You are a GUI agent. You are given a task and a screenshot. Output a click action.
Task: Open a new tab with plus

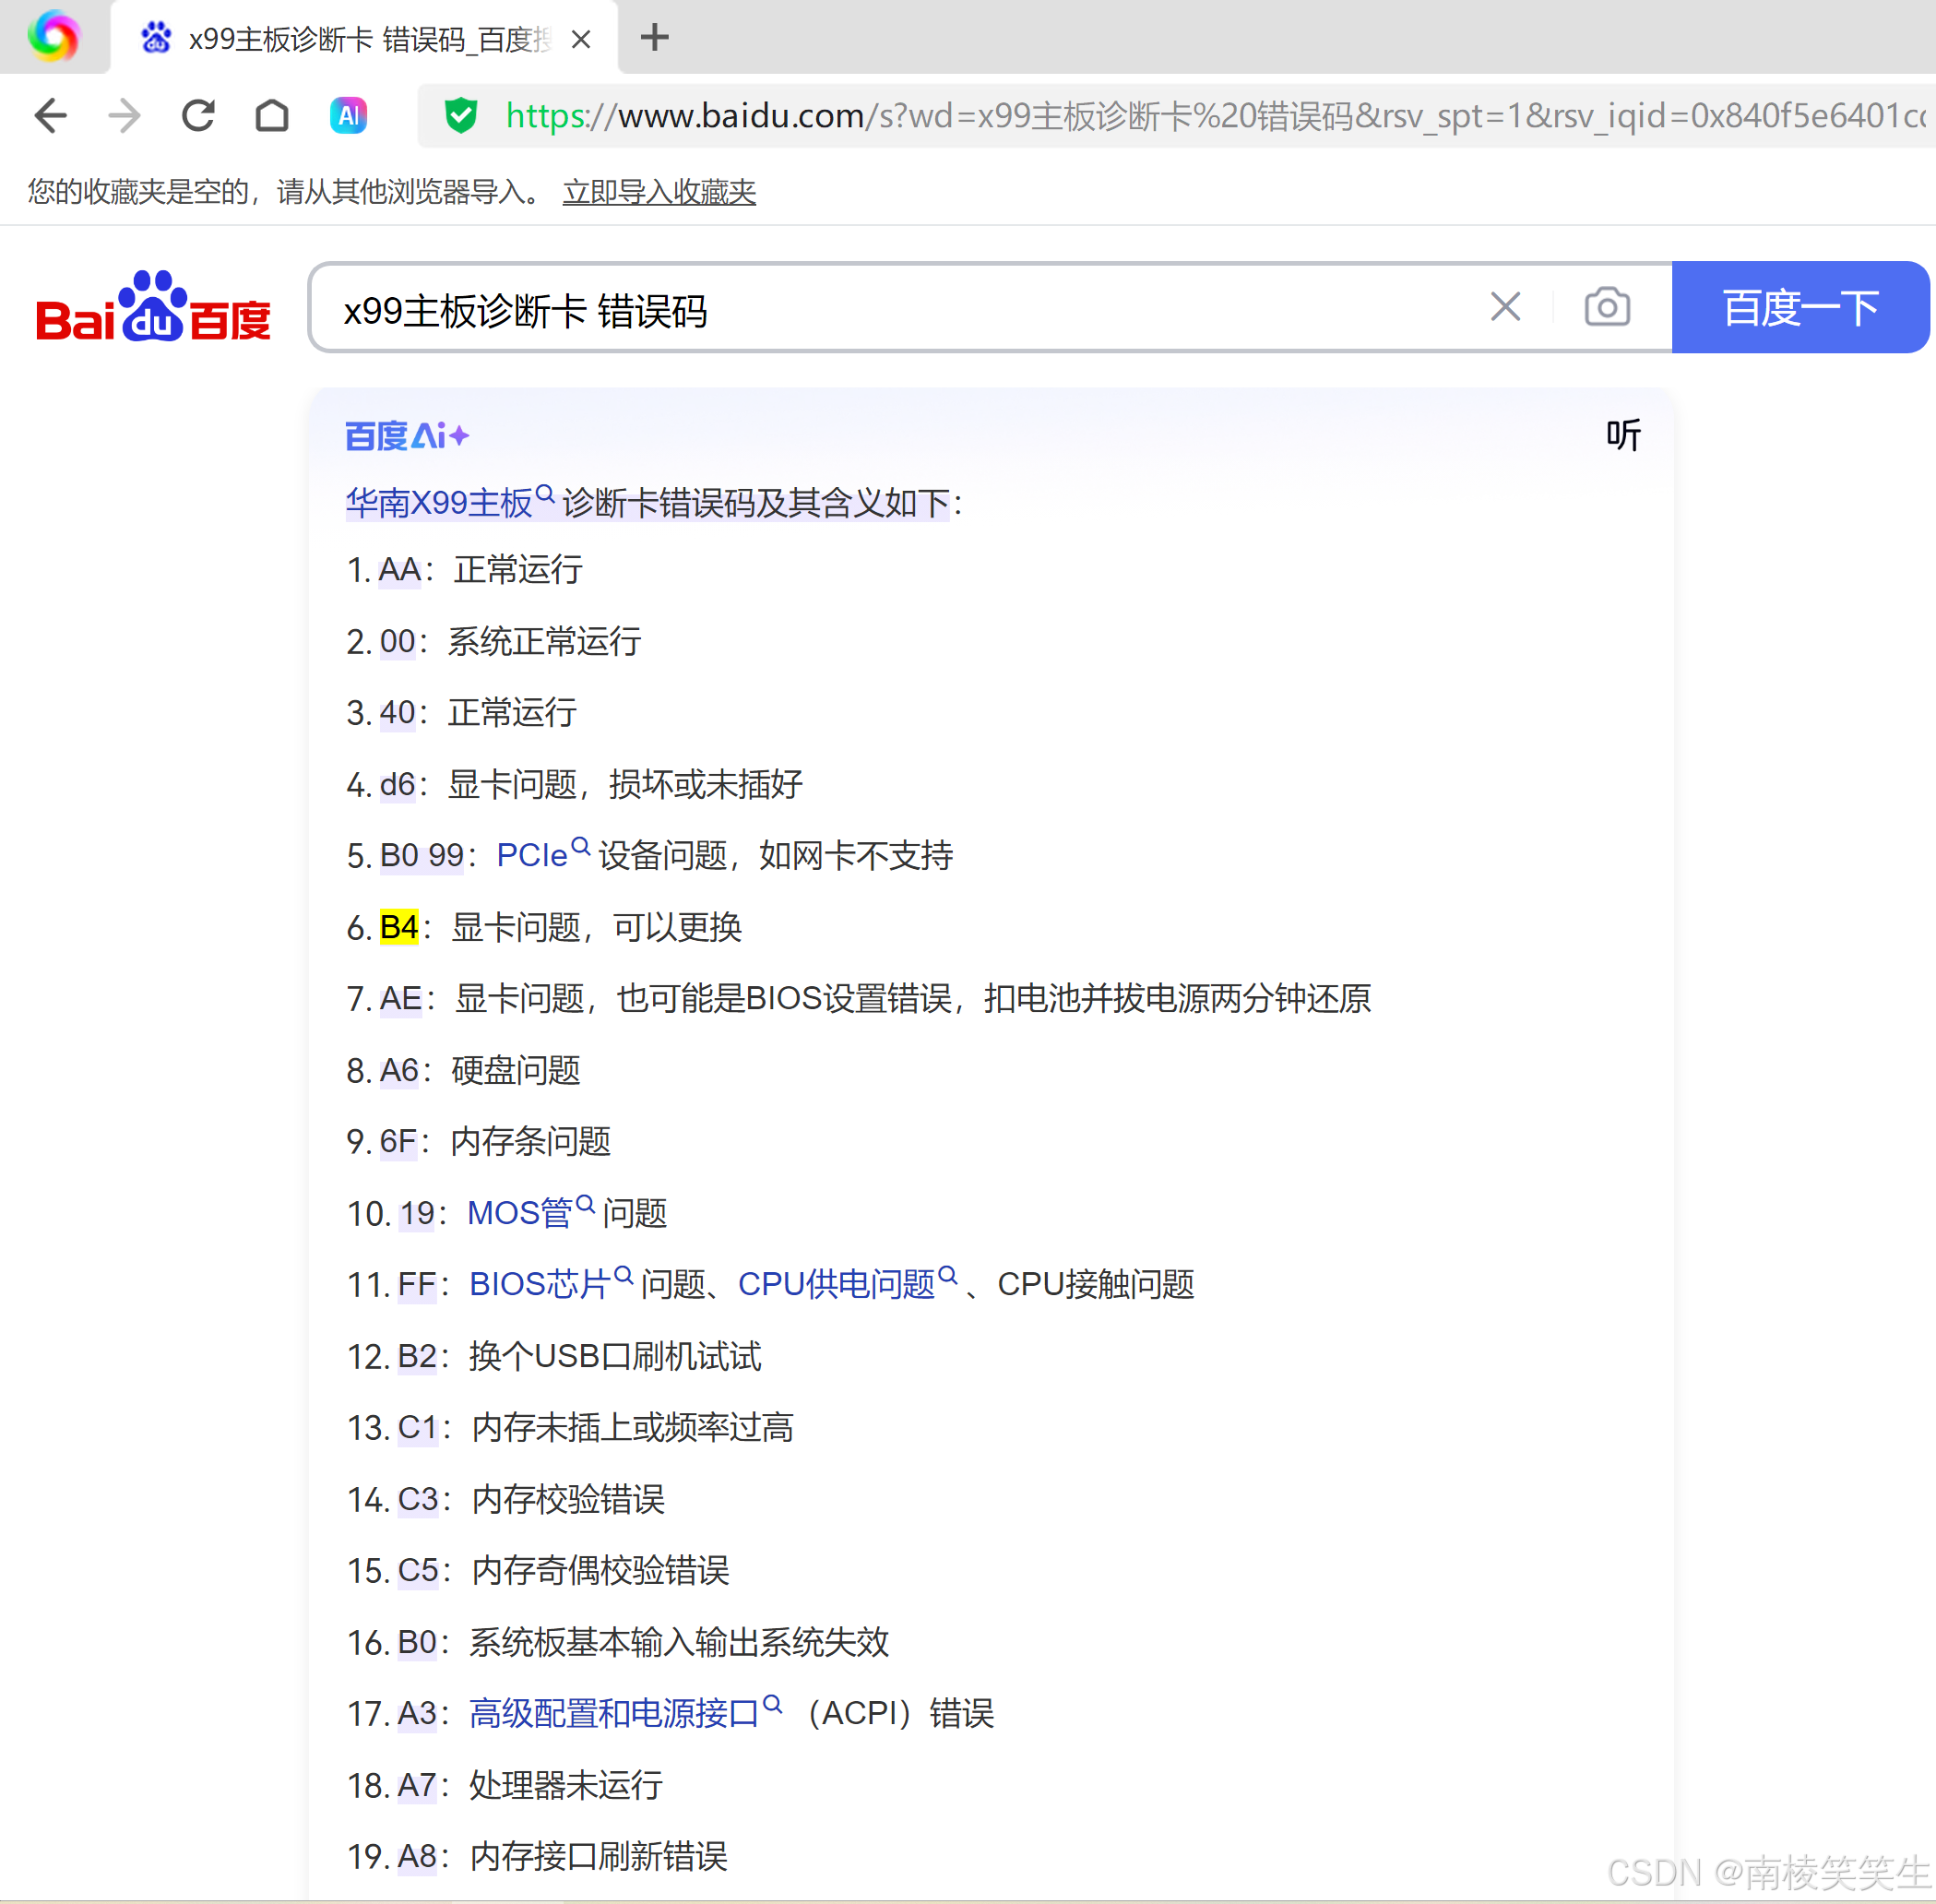655,38
